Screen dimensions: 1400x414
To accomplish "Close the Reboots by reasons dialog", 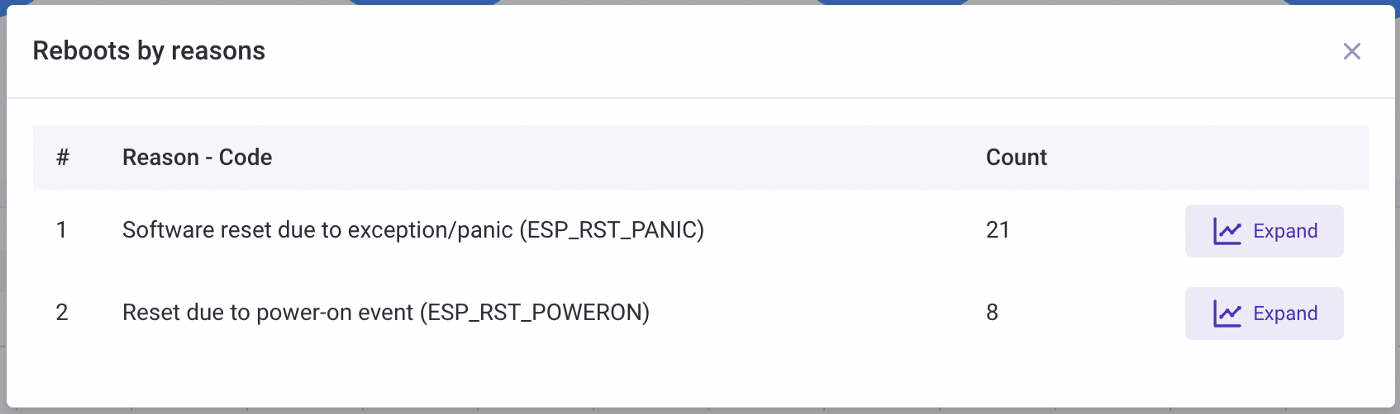I will [1352, 52].
